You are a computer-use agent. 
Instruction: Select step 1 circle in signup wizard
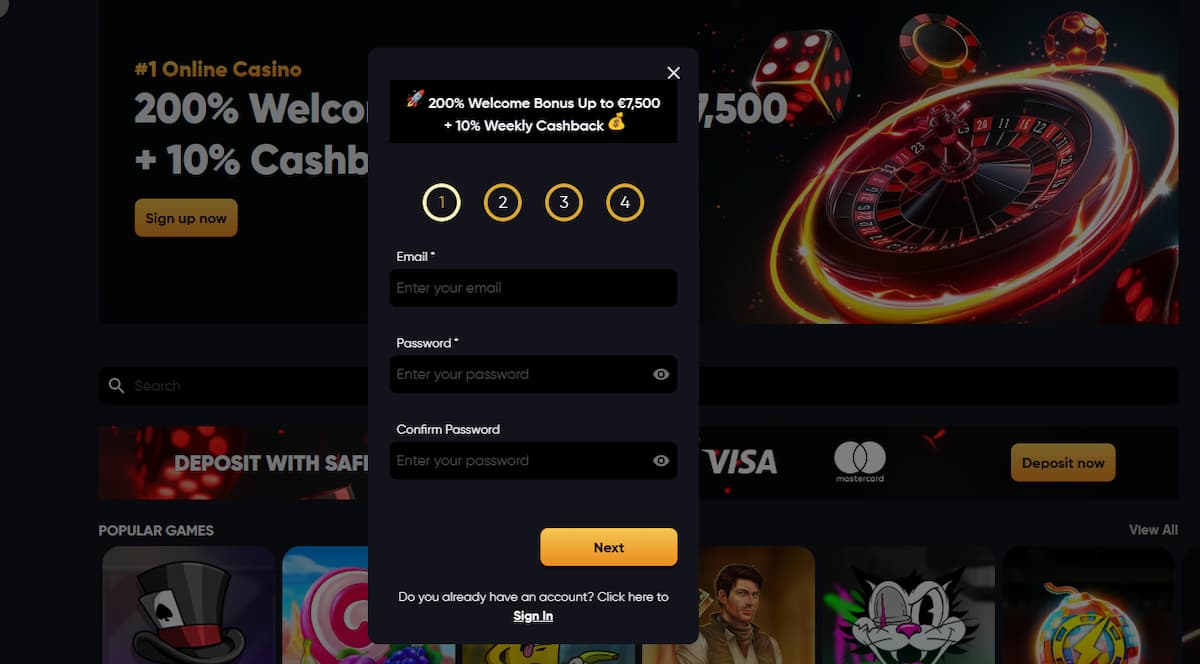441,203
